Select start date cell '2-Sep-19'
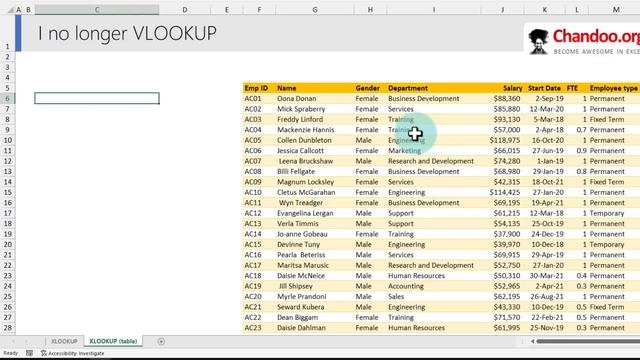640x360 pixels. 544,98
